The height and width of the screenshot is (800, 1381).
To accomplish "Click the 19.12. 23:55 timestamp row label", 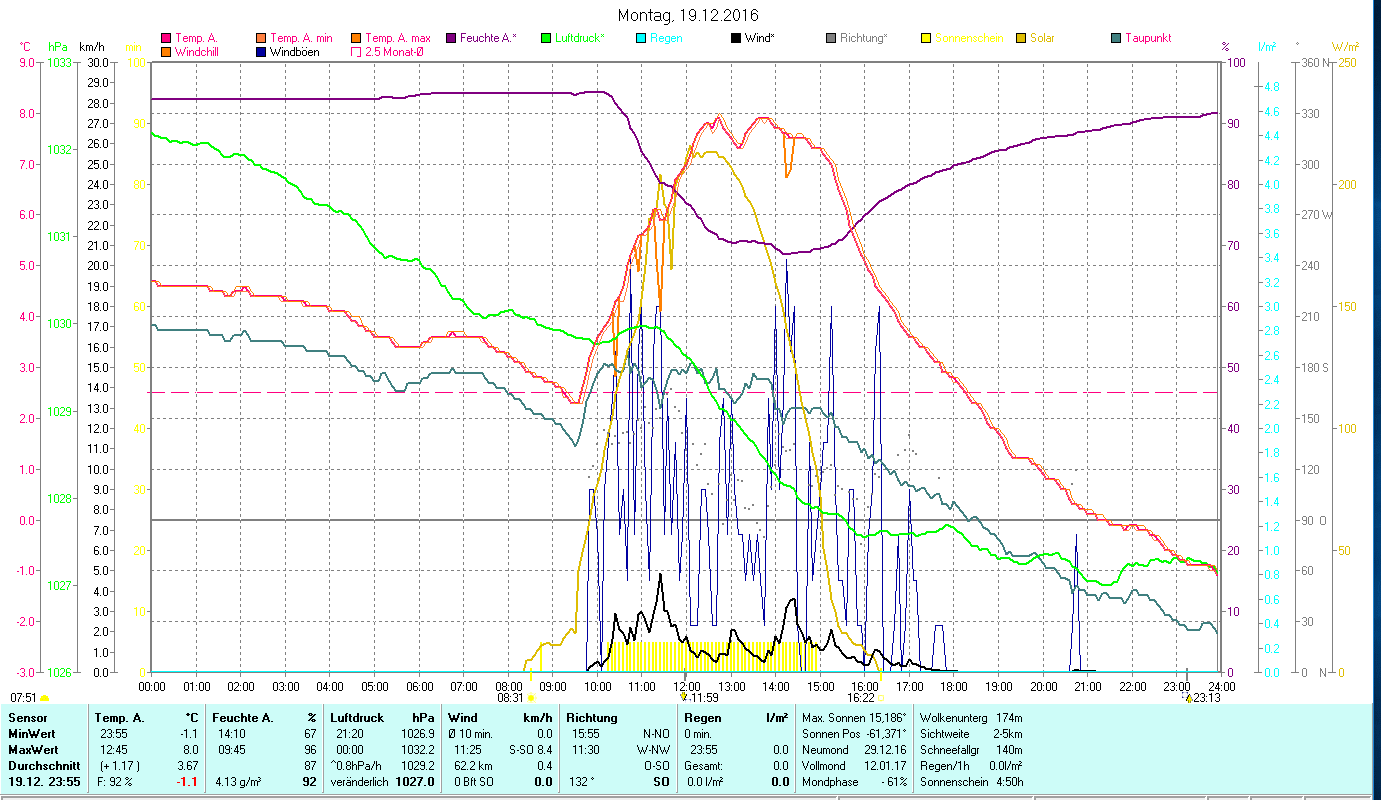I will (x=44, y=781).
